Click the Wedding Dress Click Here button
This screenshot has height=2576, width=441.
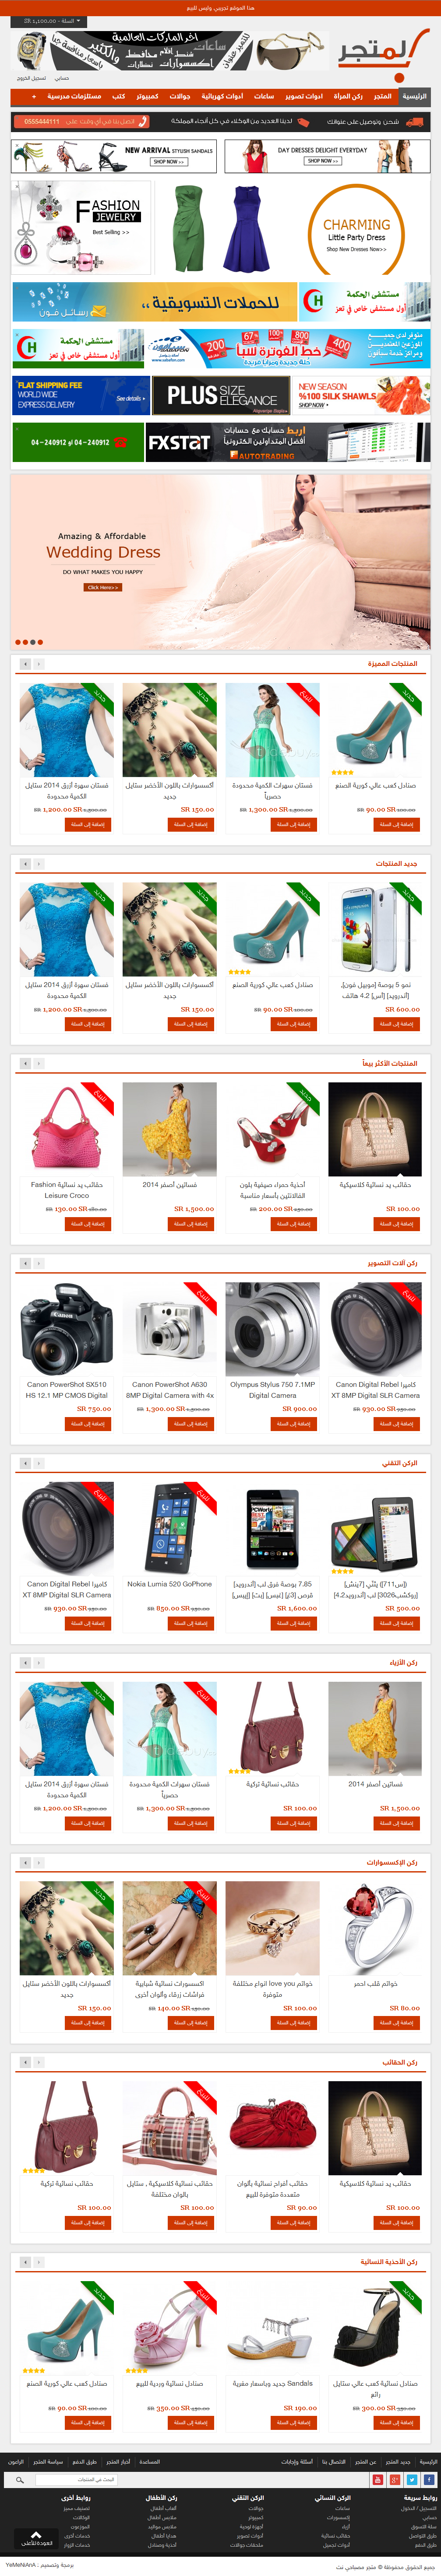103,587
